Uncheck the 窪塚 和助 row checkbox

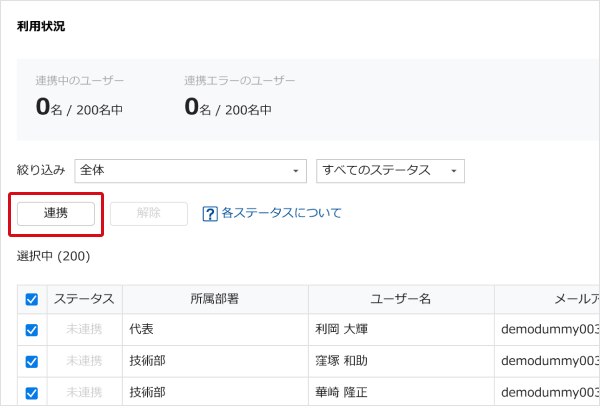click(x=31, y=361)
